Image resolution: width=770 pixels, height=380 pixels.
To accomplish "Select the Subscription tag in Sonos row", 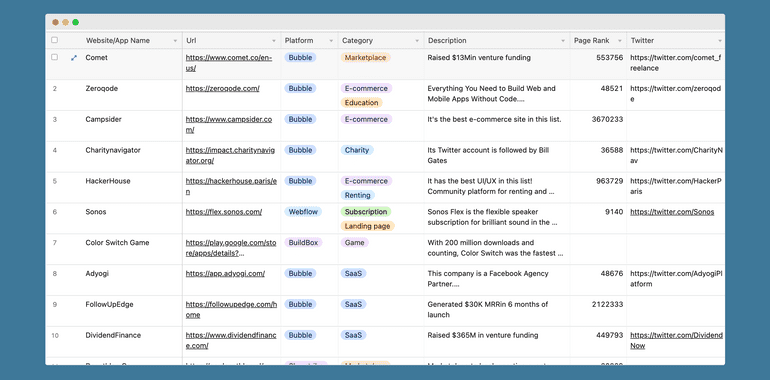I will point(366,212).
